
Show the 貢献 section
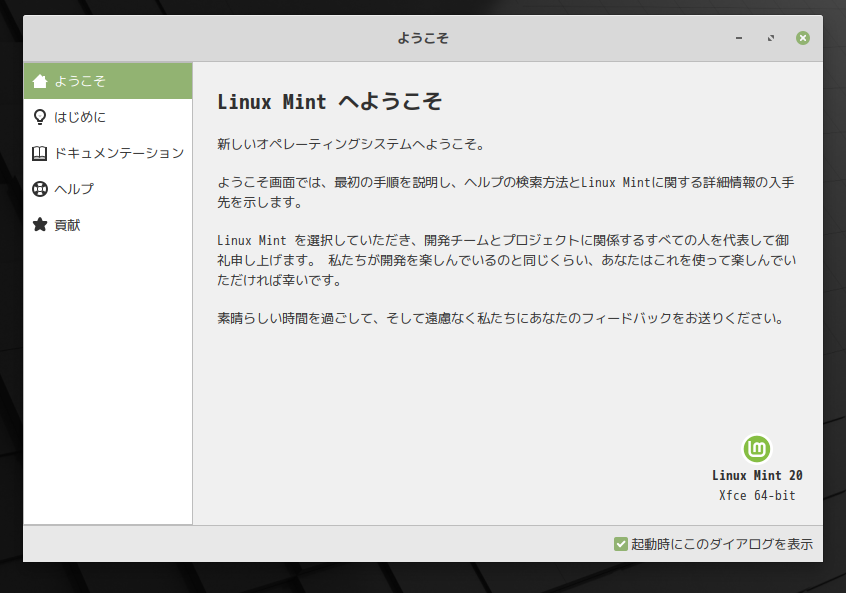coord(108,225)
